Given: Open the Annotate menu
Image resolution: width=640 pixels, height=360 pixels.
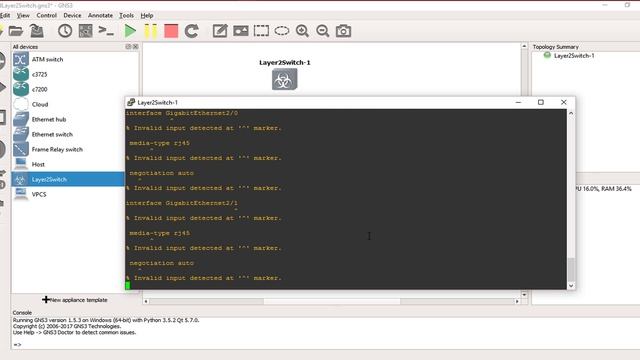Looking at the screenshot, I should (100, 16).
